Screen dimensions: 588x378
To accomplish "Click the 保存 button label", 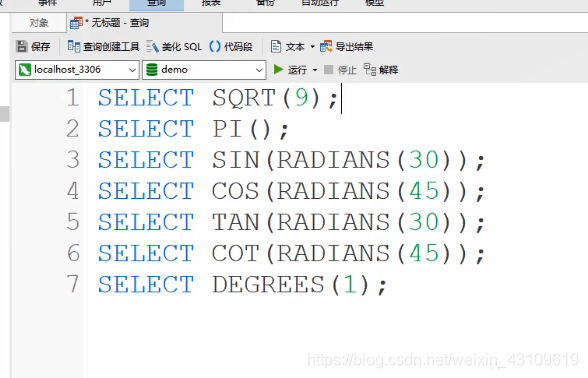I will coord(40,47).
